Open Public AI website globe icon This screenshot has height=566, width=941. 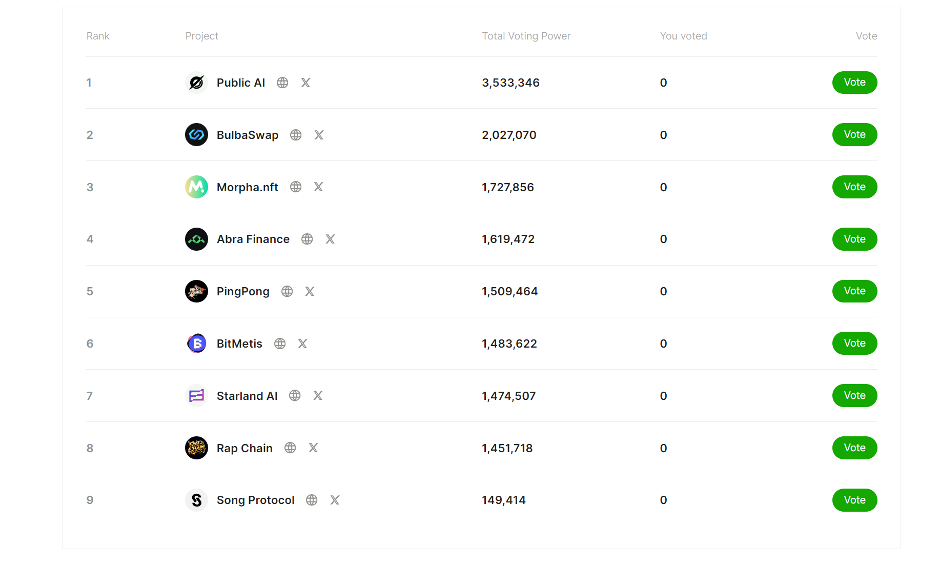coord(283,83)
